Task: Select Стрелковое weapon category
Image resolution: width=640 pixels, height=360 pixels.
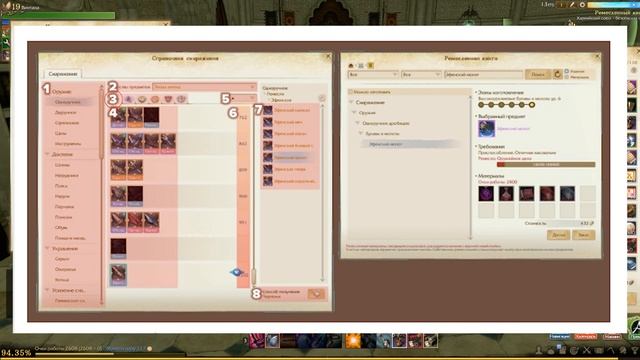Action: [67, 123]
